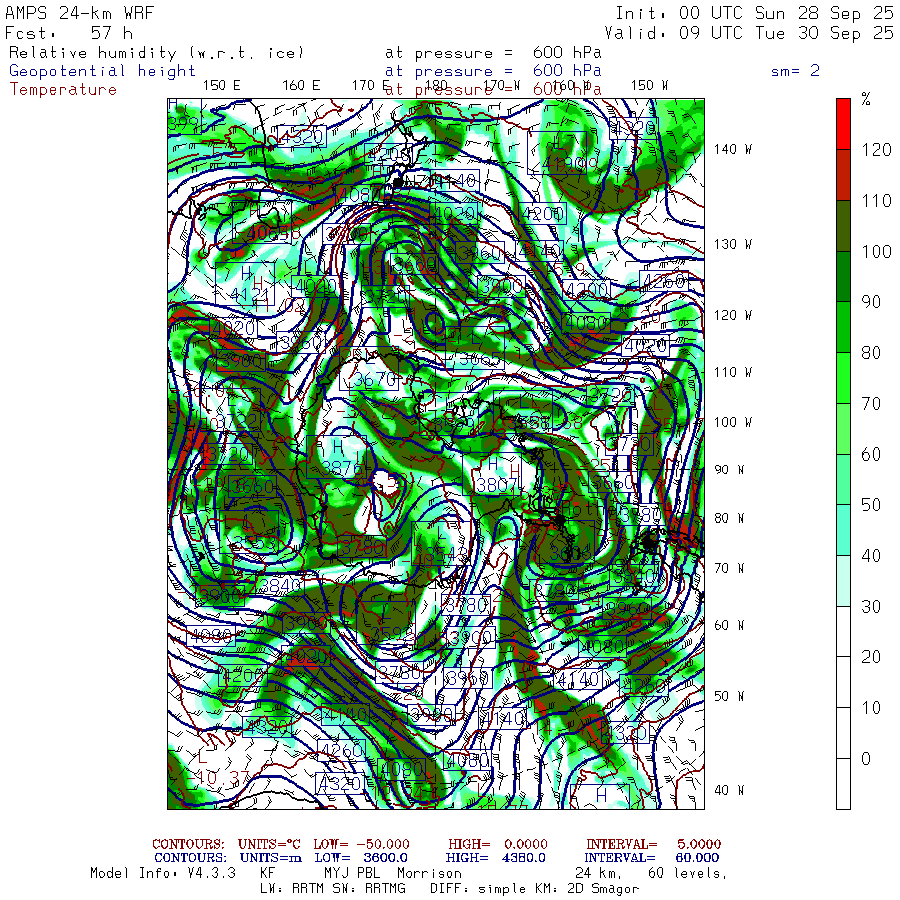Click the 'Morrison' microphysics text

pos(429,873)
